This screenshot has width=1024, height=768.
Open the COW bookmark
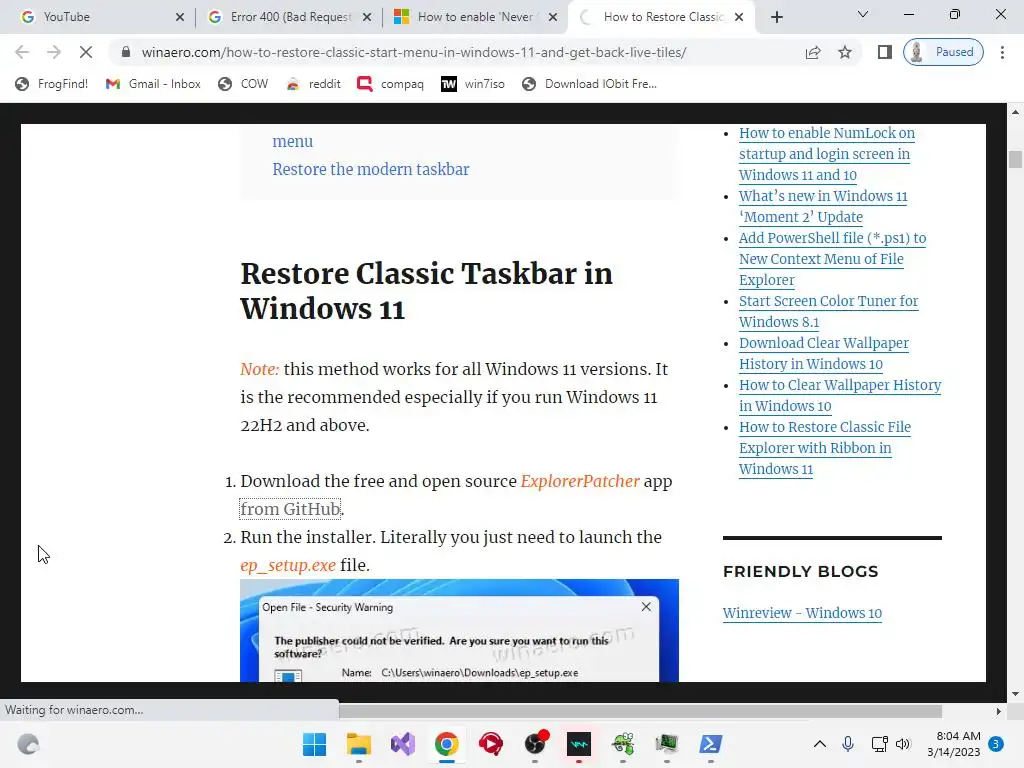243,84
